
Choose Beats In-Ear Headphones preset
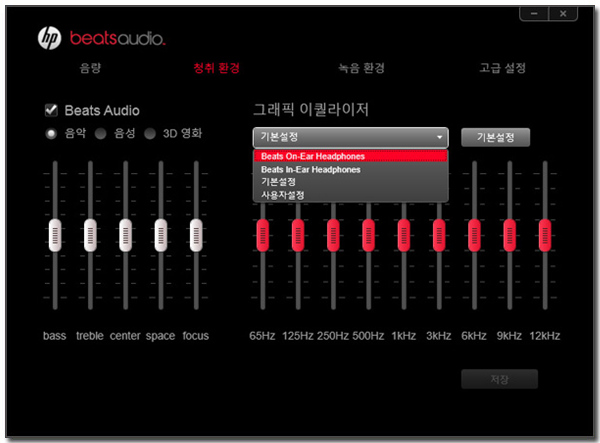click(351, 169)
